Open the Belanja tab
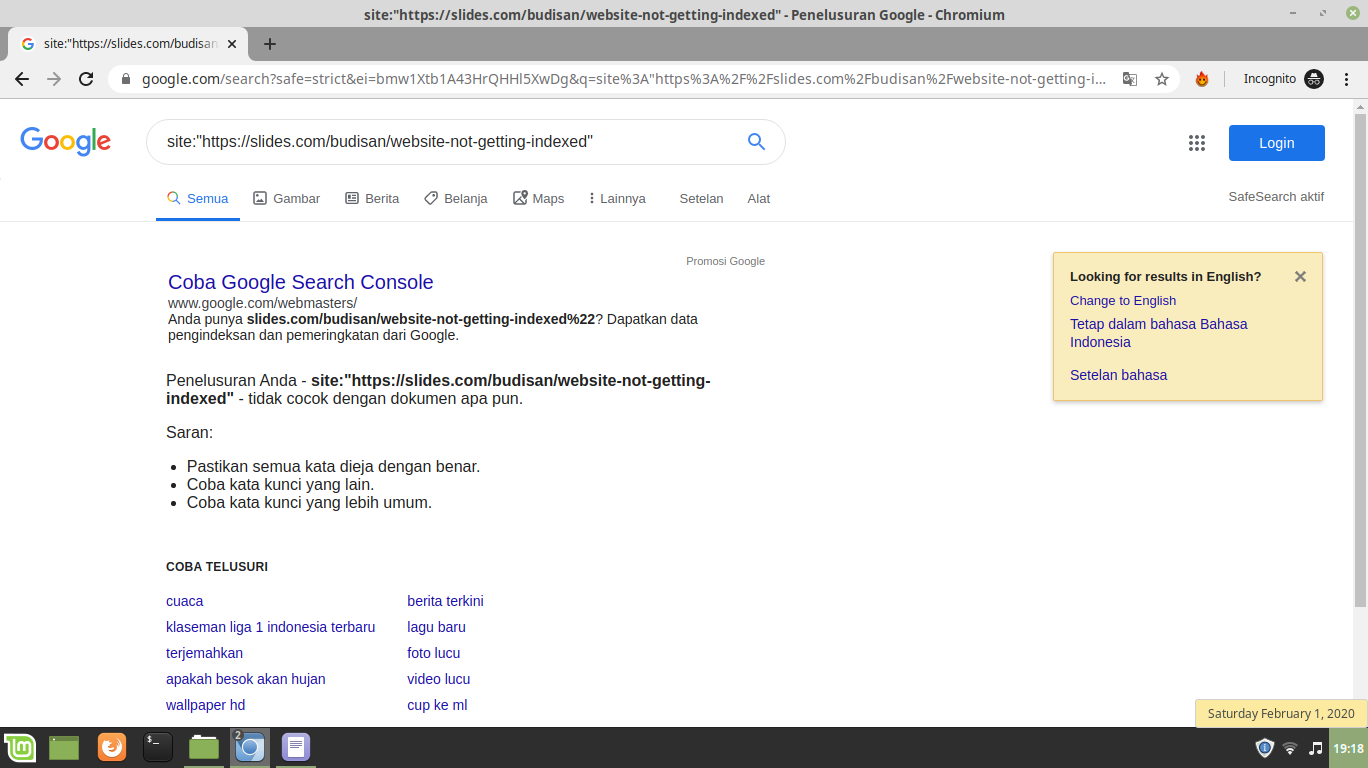Screen dimensions: 1368x768 click(455, 198)
